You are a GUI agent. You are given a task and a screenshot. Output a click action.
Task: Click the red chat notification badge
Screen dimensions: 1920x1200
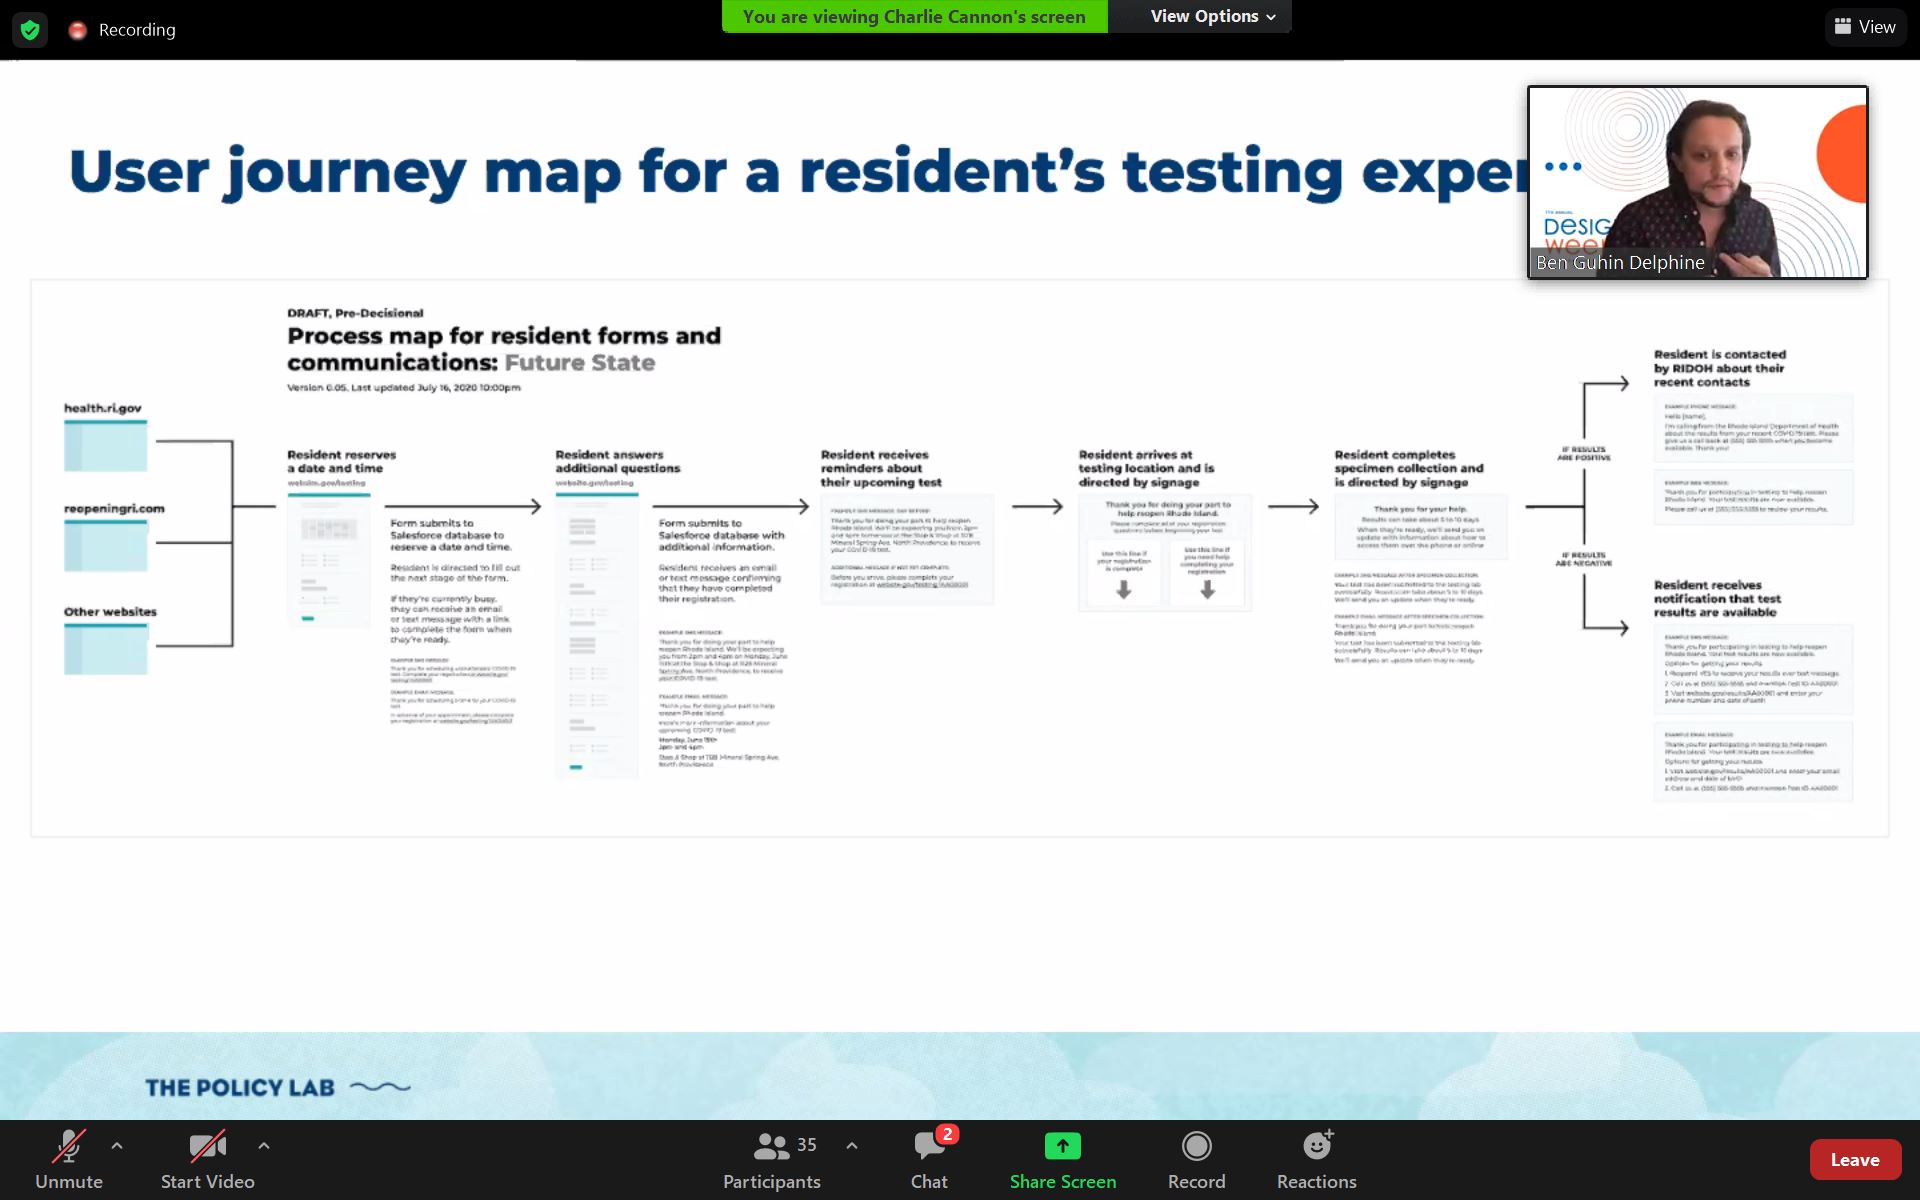947,1134
